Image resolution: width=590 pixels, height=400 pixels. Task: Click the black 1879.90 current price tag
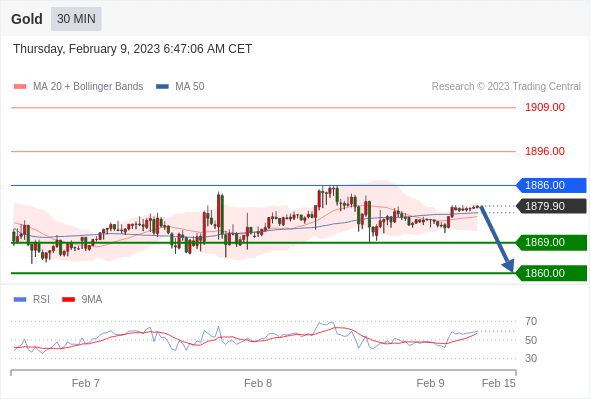click(x=551, y=206)
